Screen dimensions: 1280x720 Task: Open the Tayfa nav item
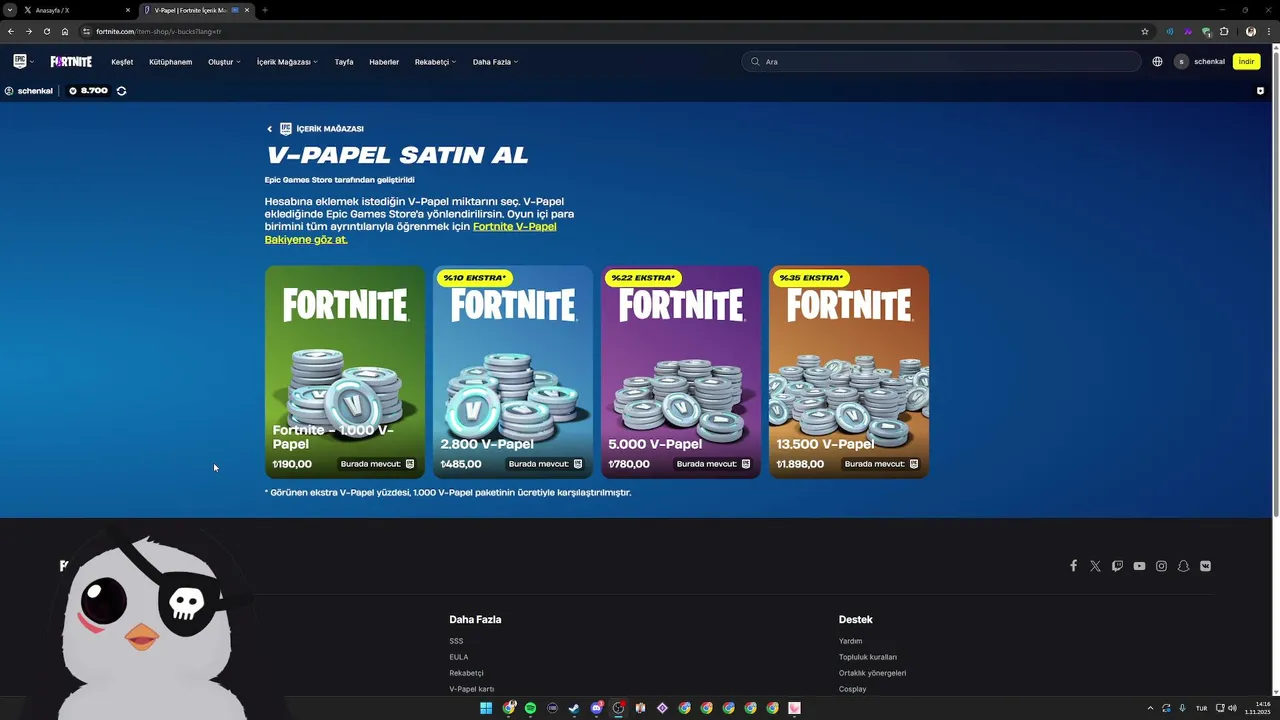(x=344, y=62)
